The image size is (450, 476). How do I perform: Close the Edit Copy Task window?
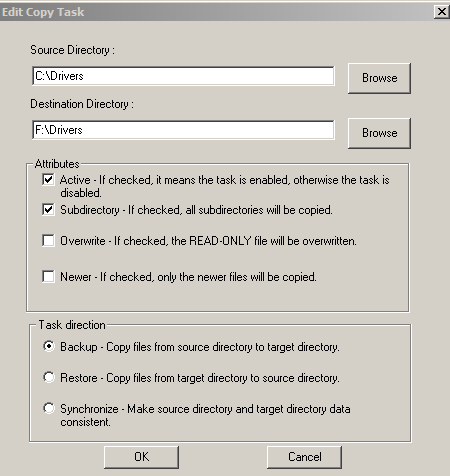pos(442,12)
